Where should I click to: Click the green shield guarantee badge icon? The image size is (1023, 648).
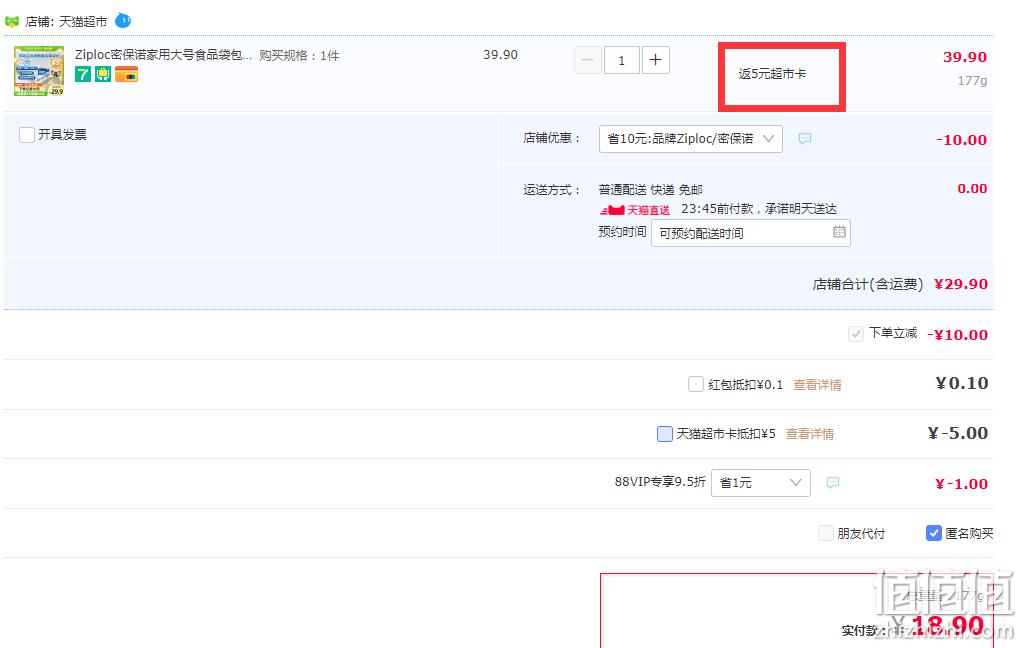click(x=103, y=74)
